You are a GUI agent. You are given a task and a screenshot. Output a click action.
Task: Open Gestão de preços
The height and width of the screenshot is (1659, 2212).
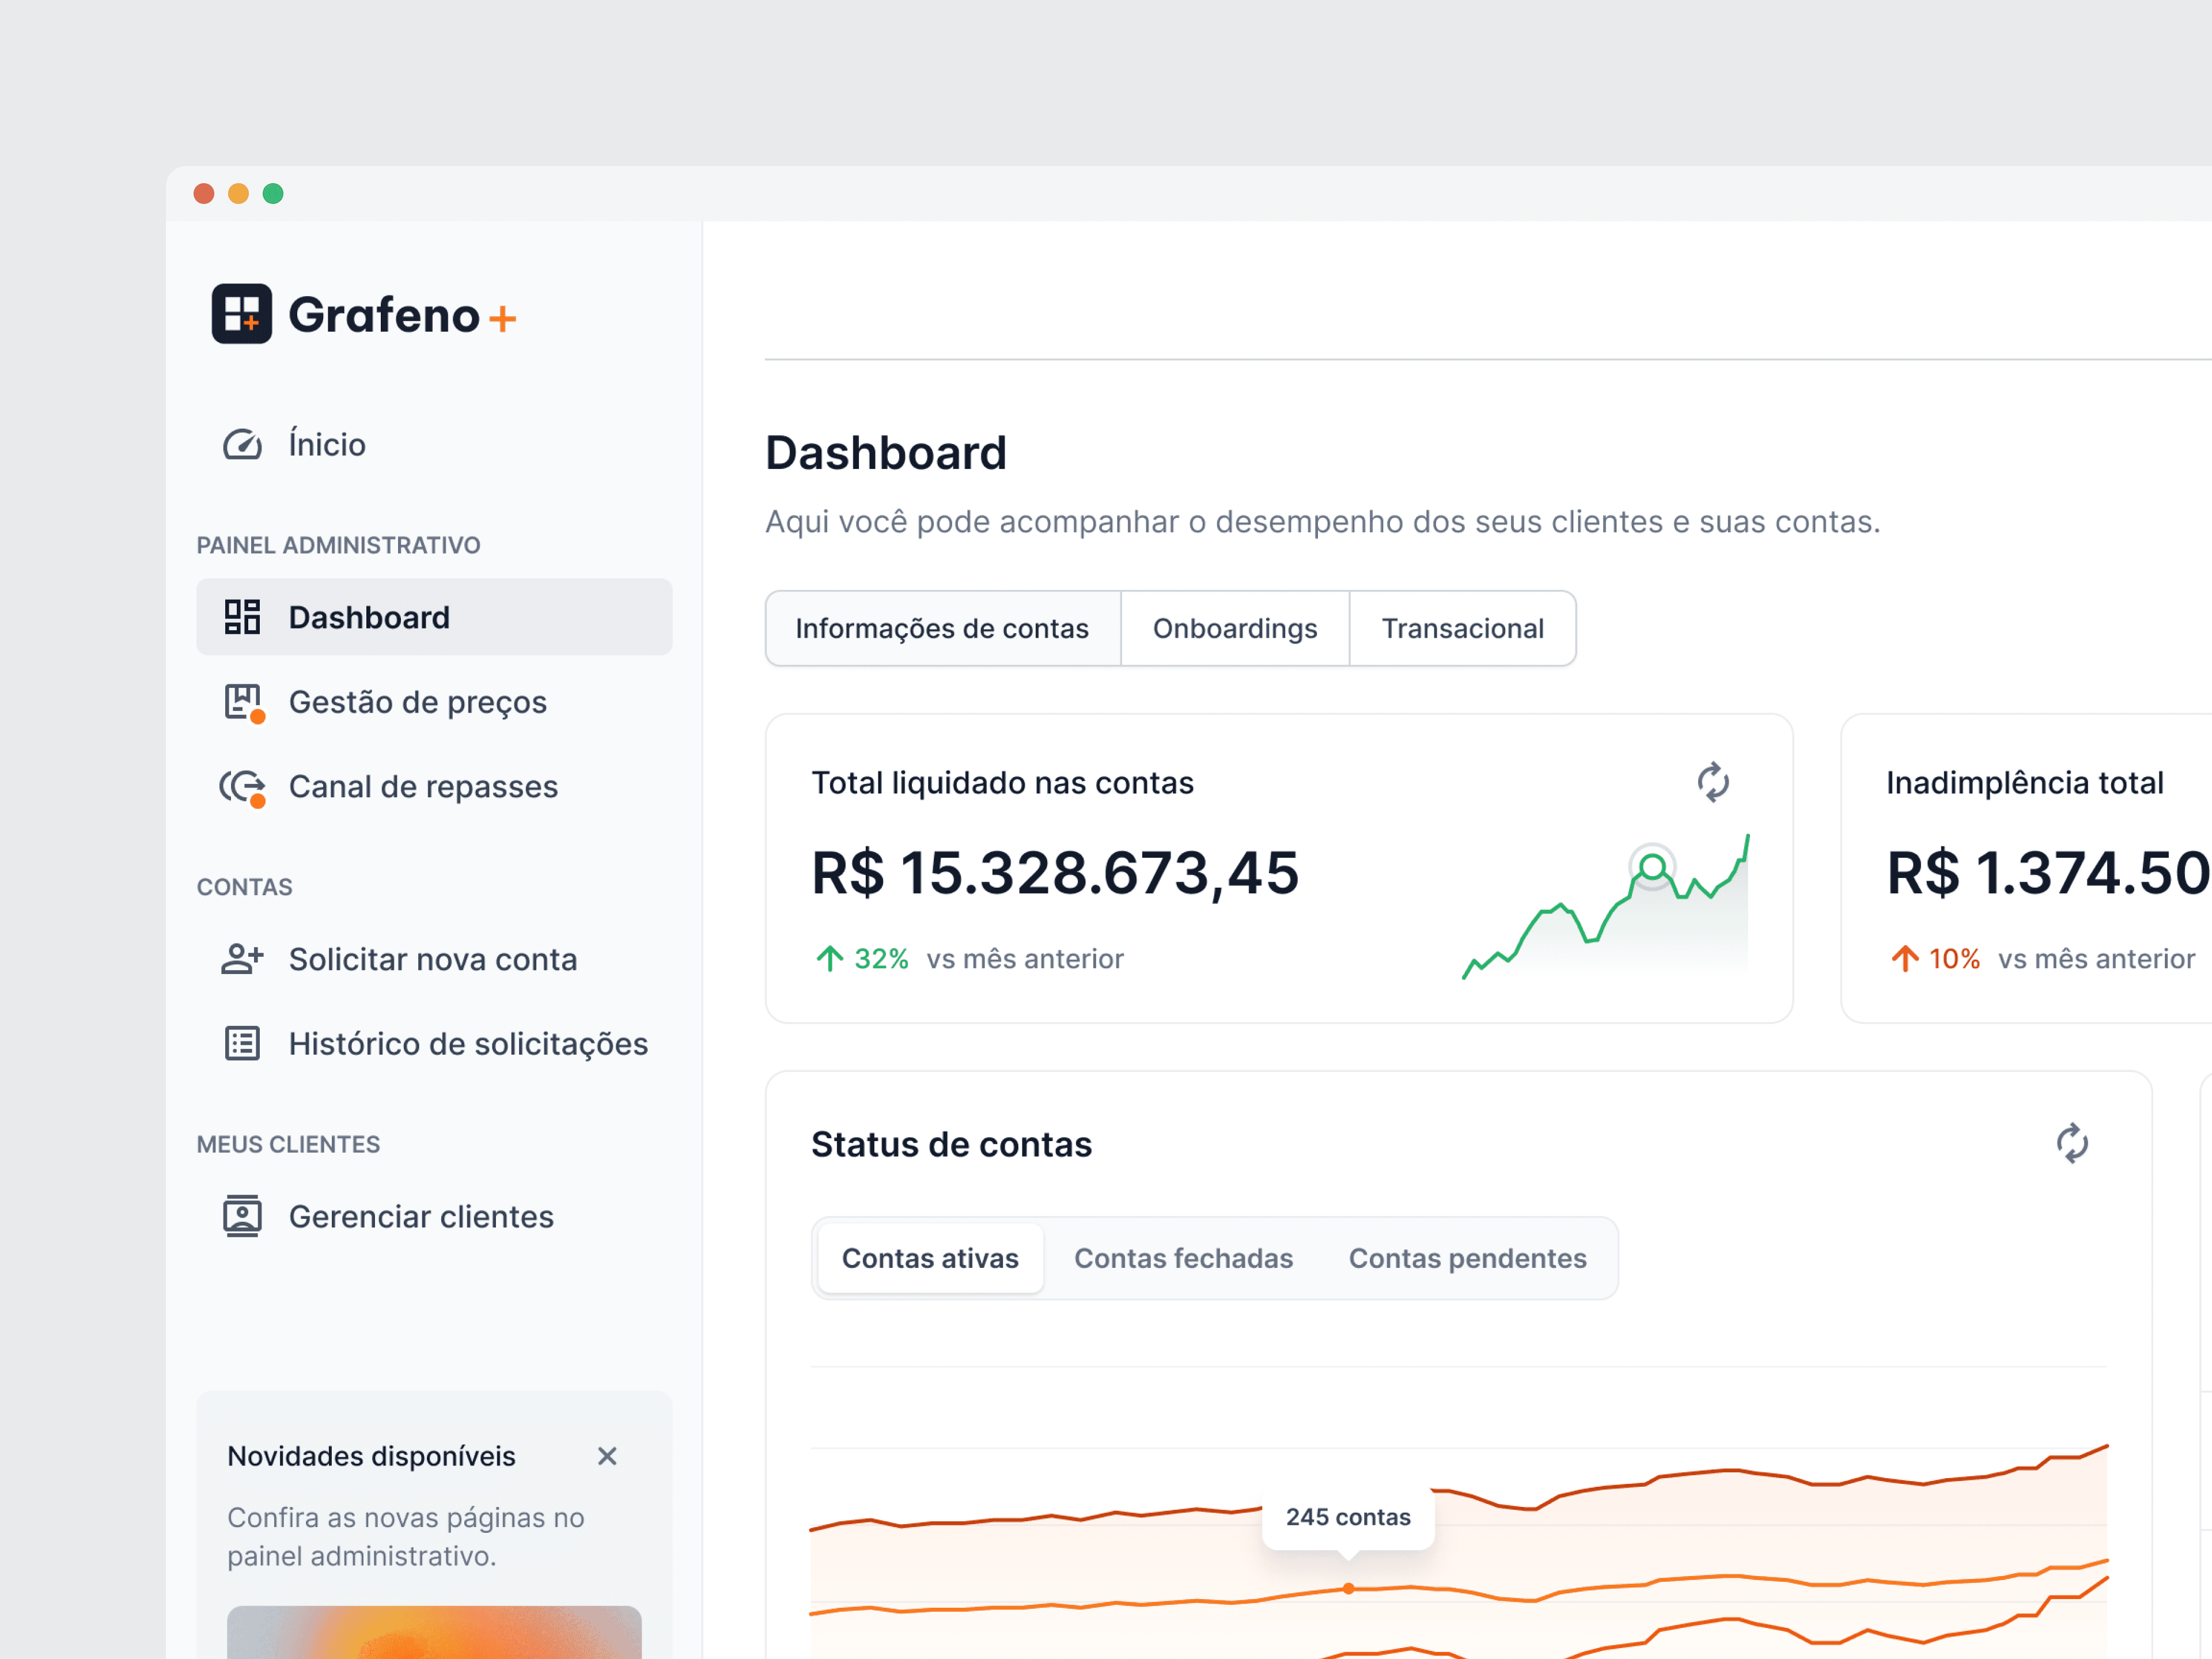[x=434, y=702]
